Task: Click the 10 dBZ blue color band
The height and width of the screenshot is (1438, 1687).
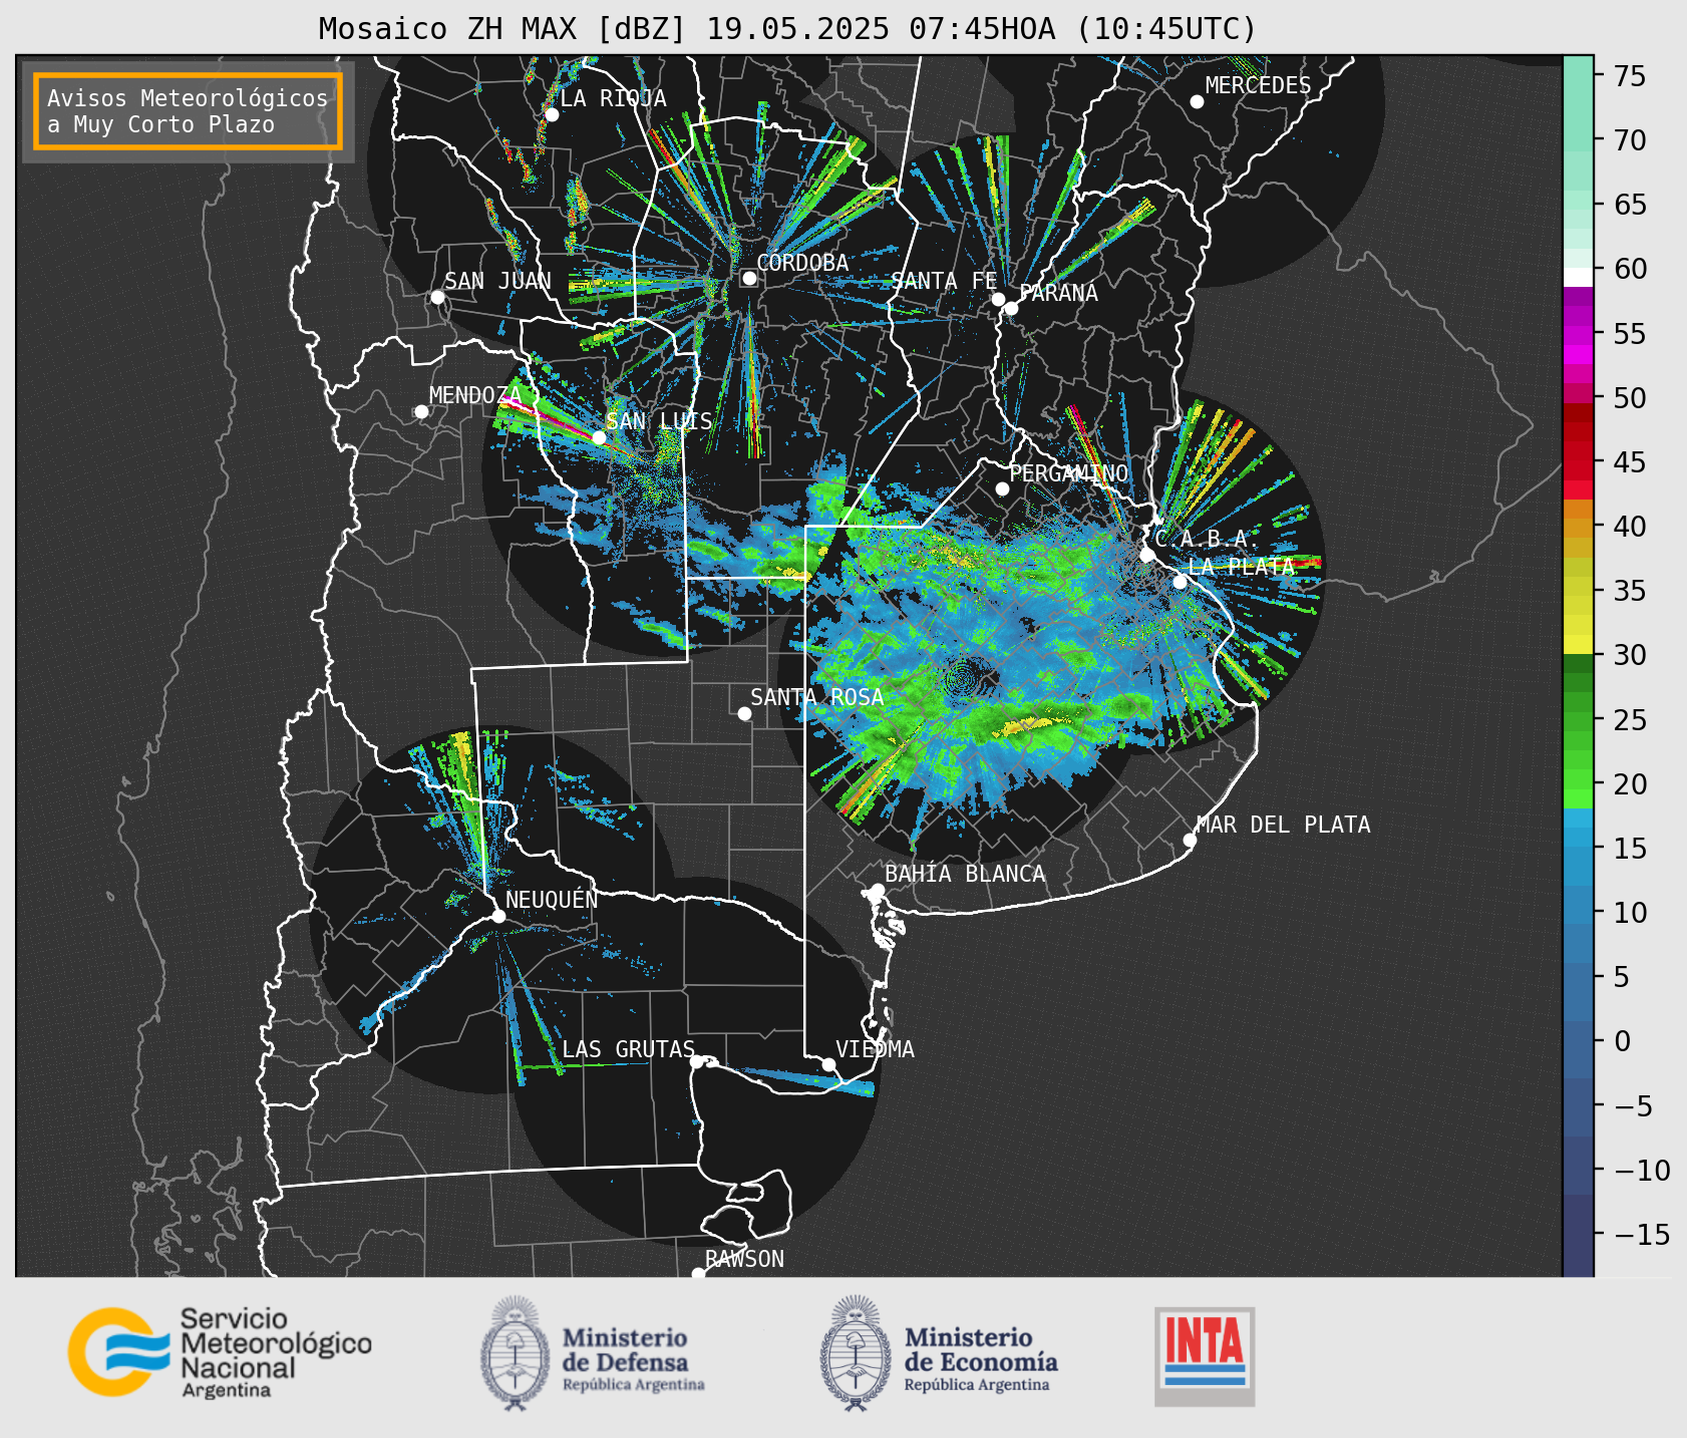Action: [1578, 913]
